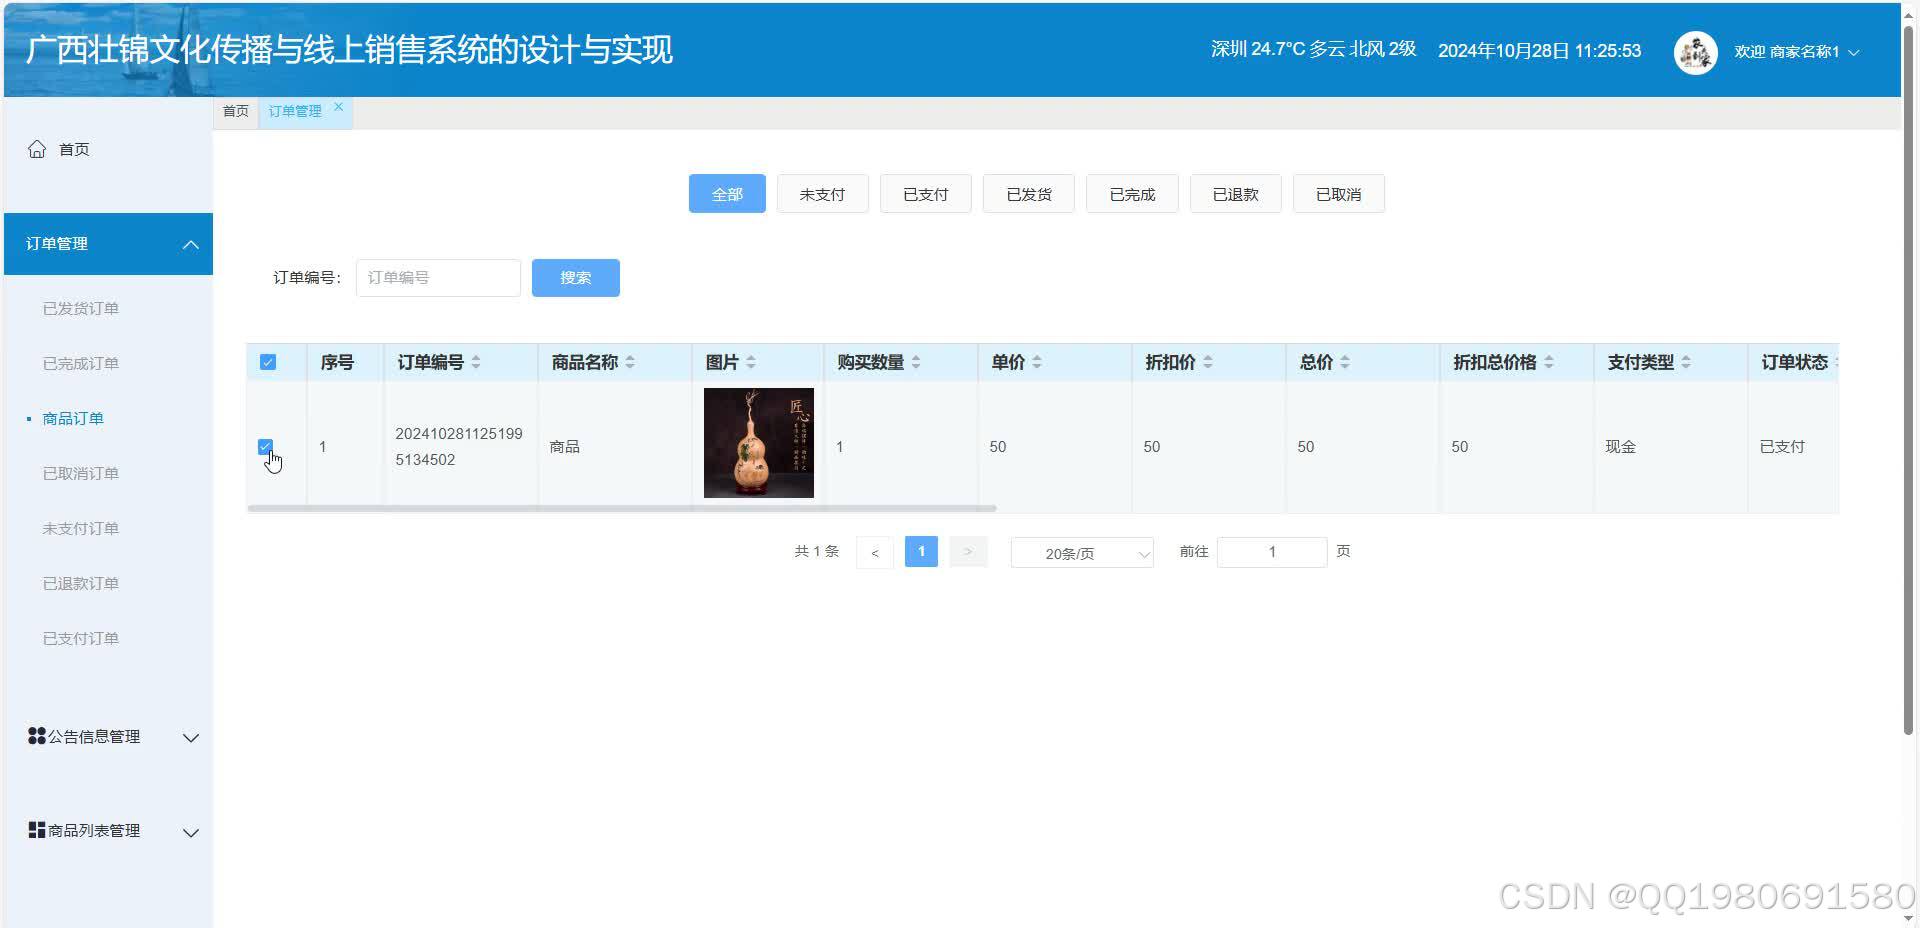Uncheck the select-all checkbox in table header

[267, 361]
